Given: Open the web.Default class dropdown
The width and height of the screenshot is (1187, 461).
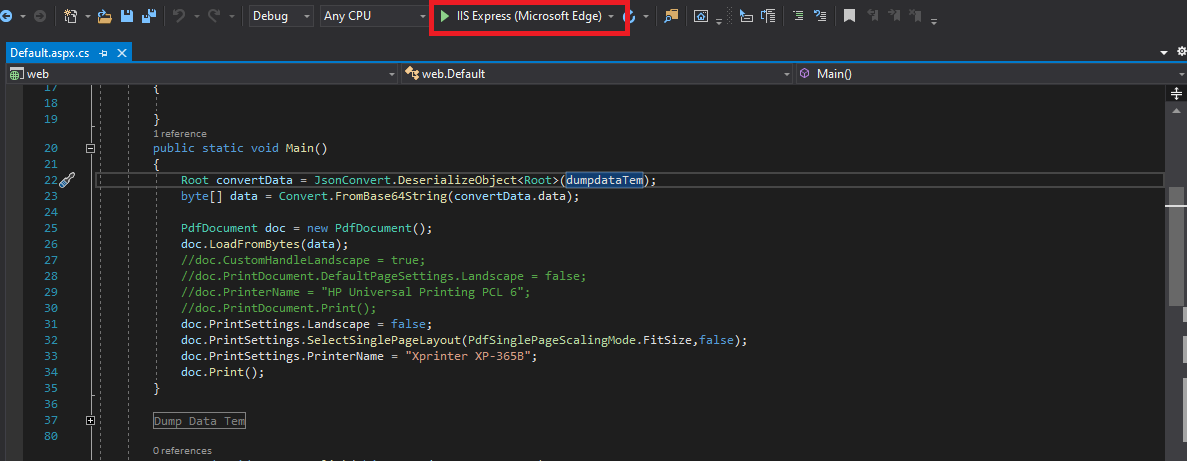Looking at the screenshot, I should 597,73.
